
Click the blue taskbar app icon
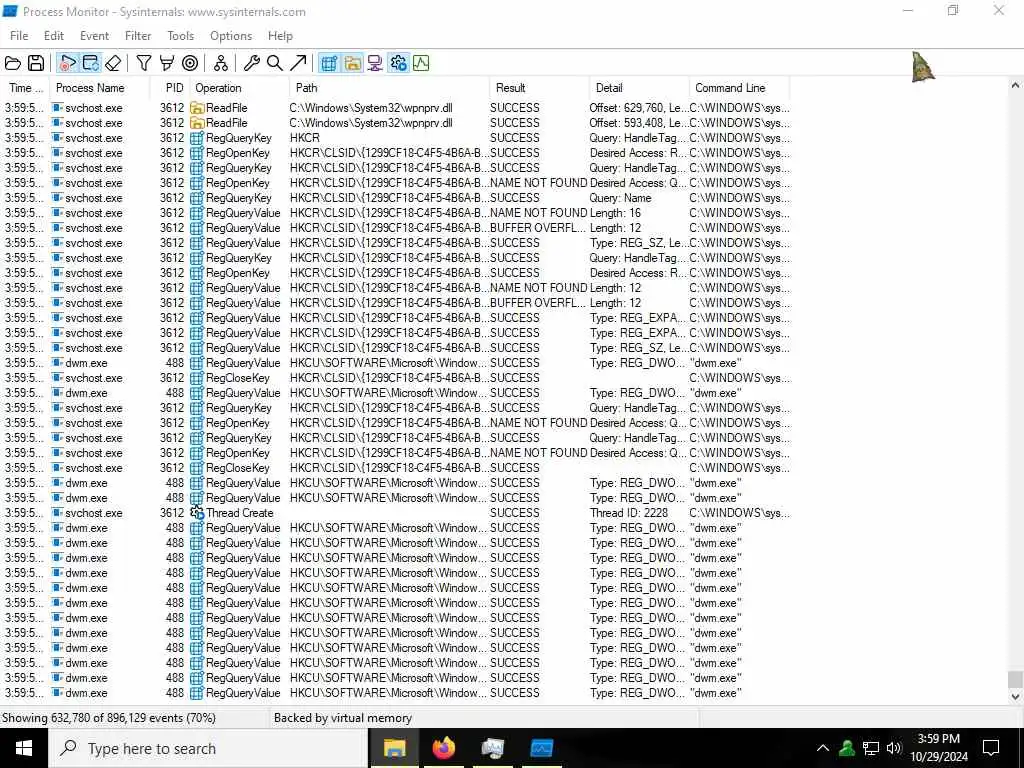click(x=541, y=748)
